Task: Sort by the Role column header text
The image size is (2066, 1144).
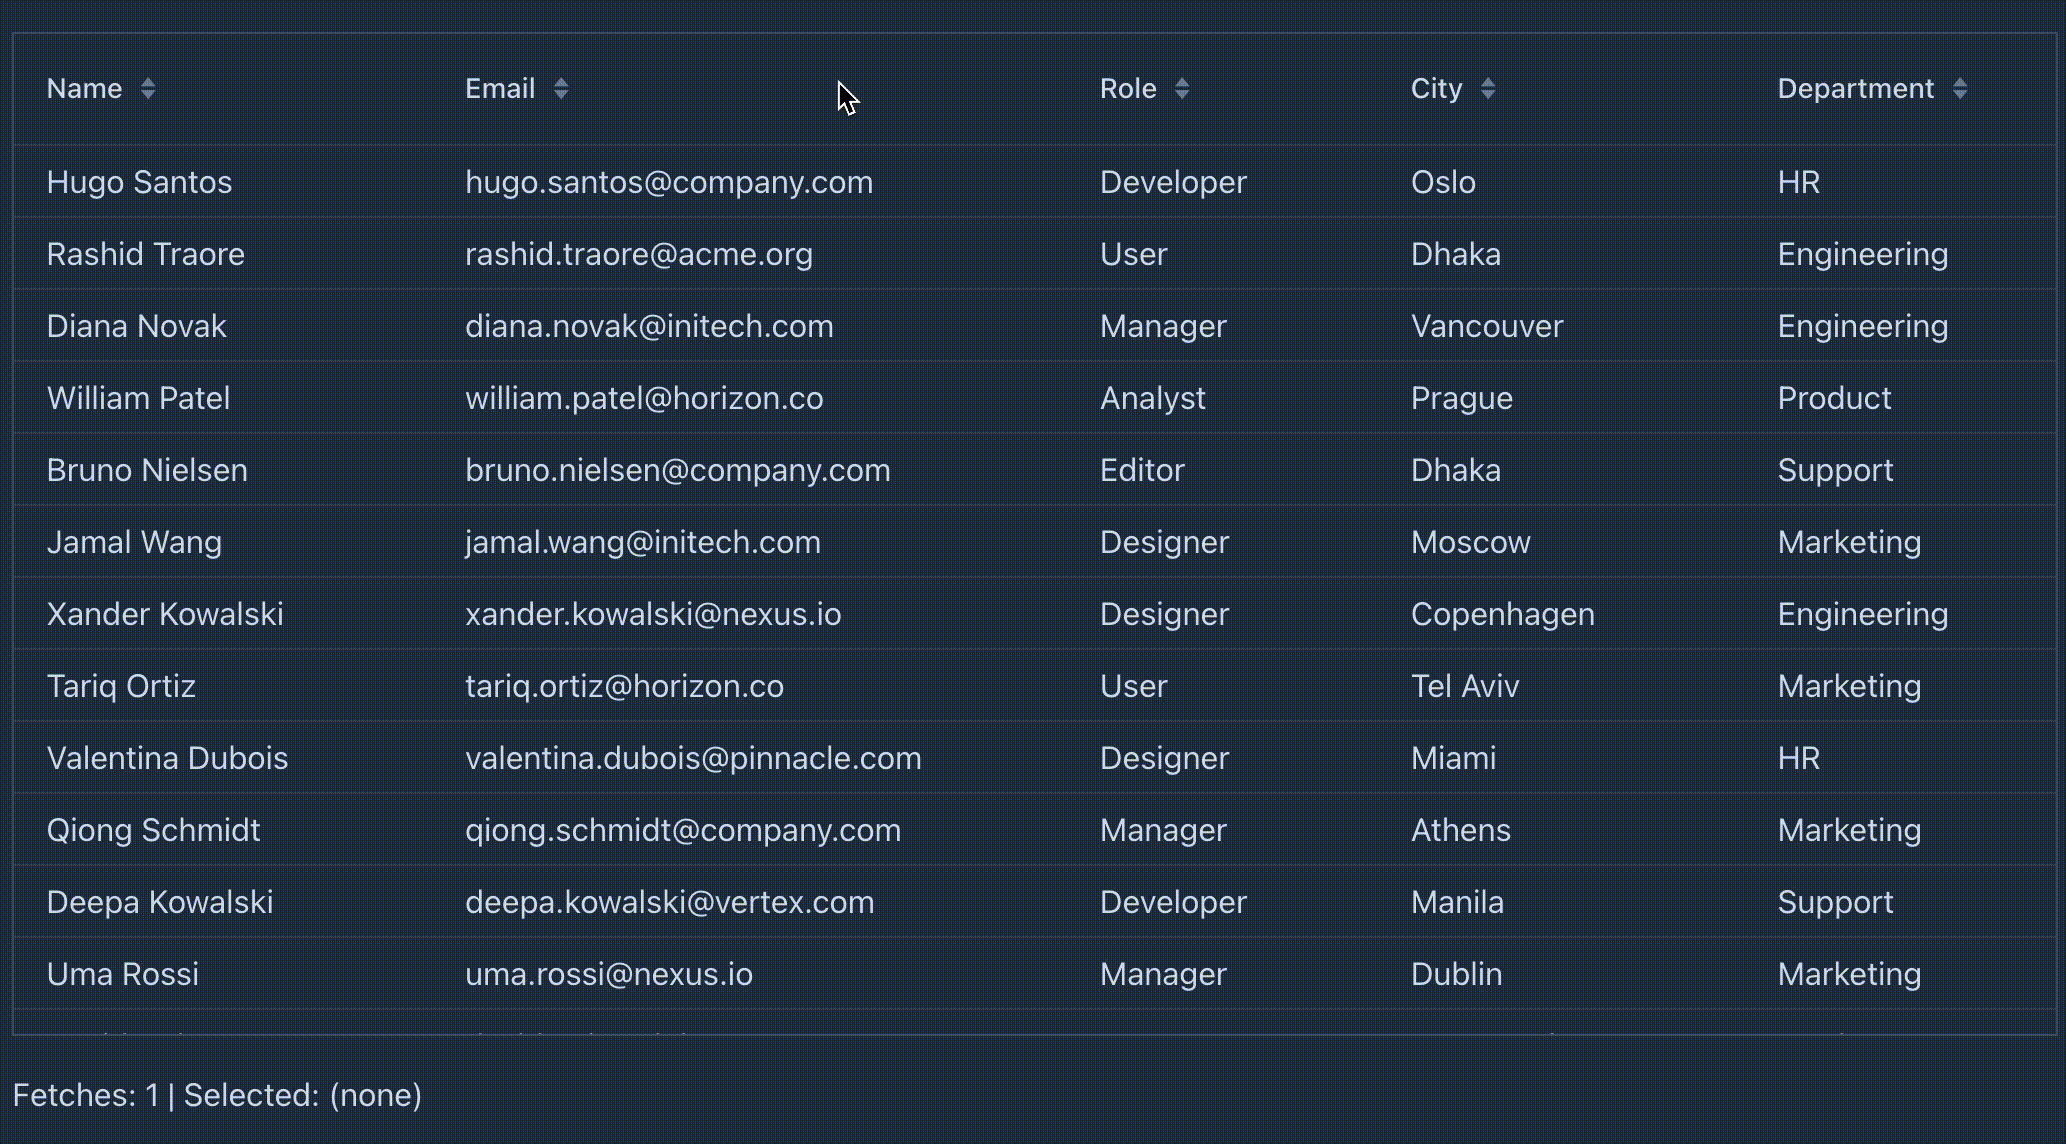Action: pos(1128,89)
